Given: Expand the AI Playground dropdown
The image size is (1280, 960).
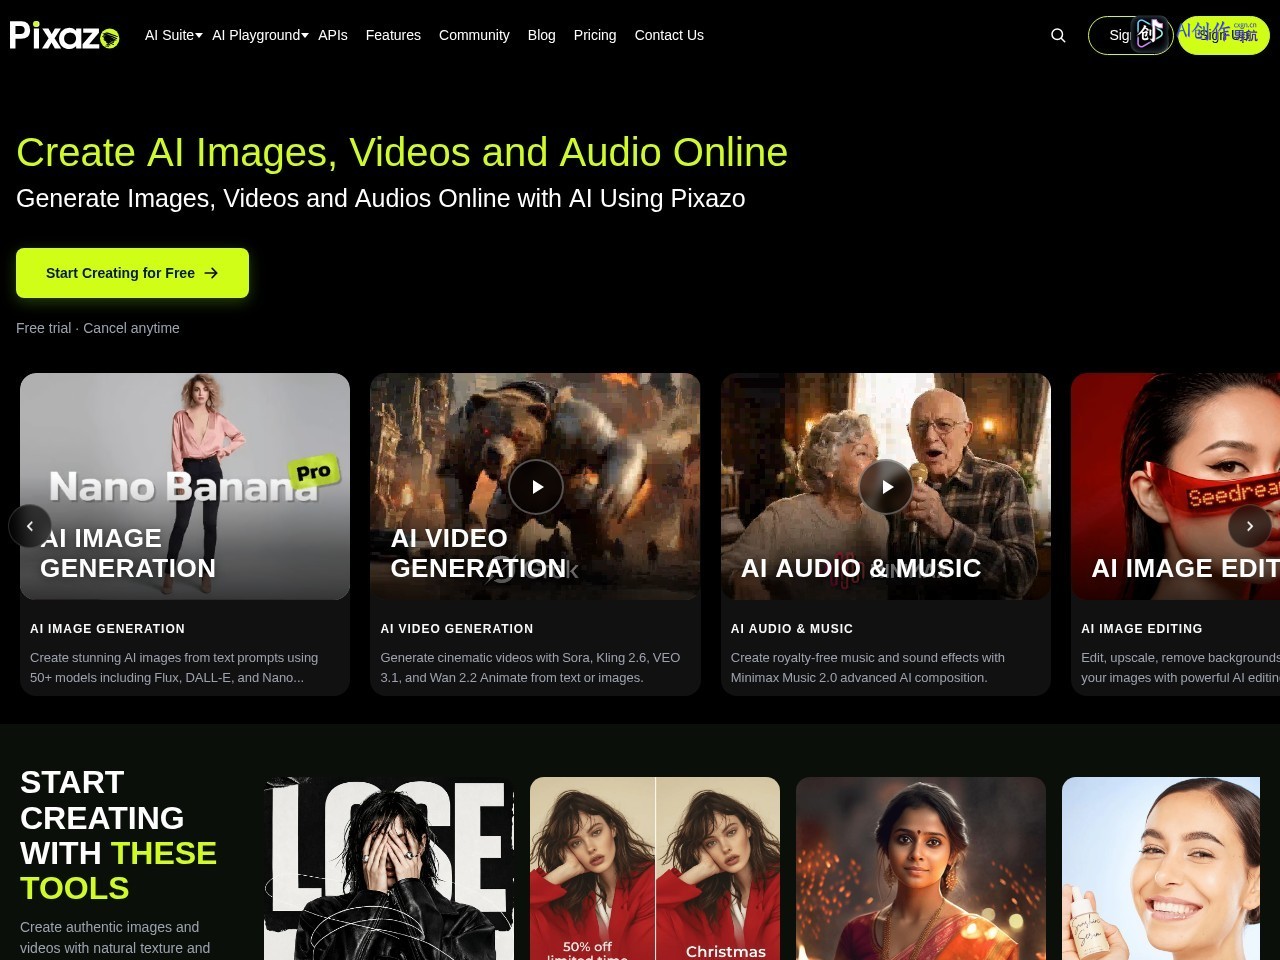Looking at the screenshot, I should click(x=260, y=35).
